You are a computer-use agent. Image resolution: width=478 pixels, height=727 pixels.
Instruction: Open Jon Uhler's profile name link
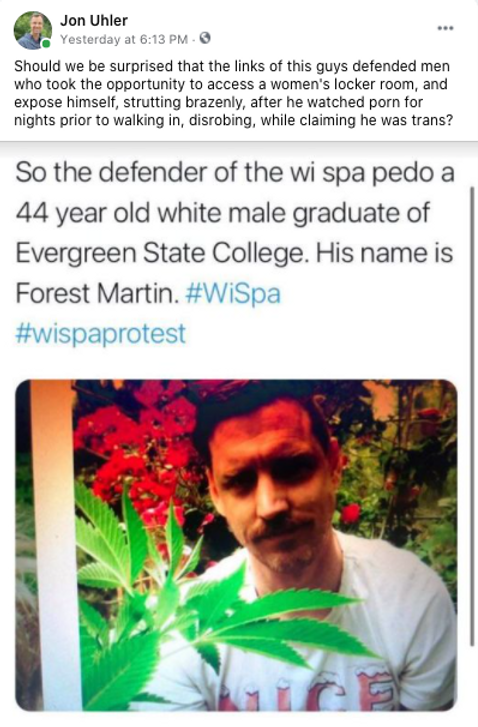(x=94, y=20)
